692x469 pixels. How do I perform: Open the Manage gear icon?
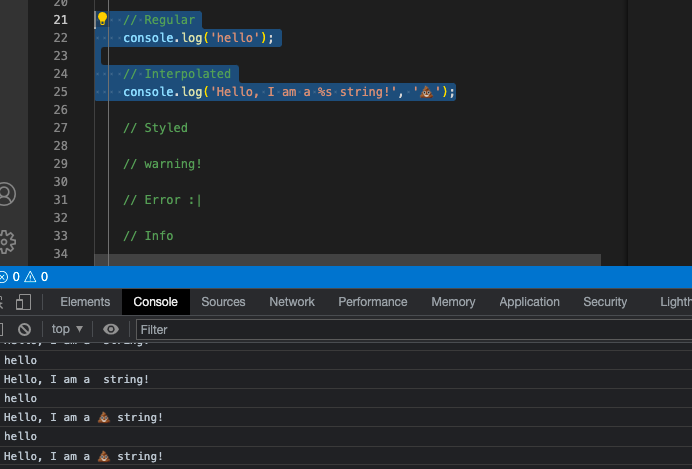click(7, 241)
